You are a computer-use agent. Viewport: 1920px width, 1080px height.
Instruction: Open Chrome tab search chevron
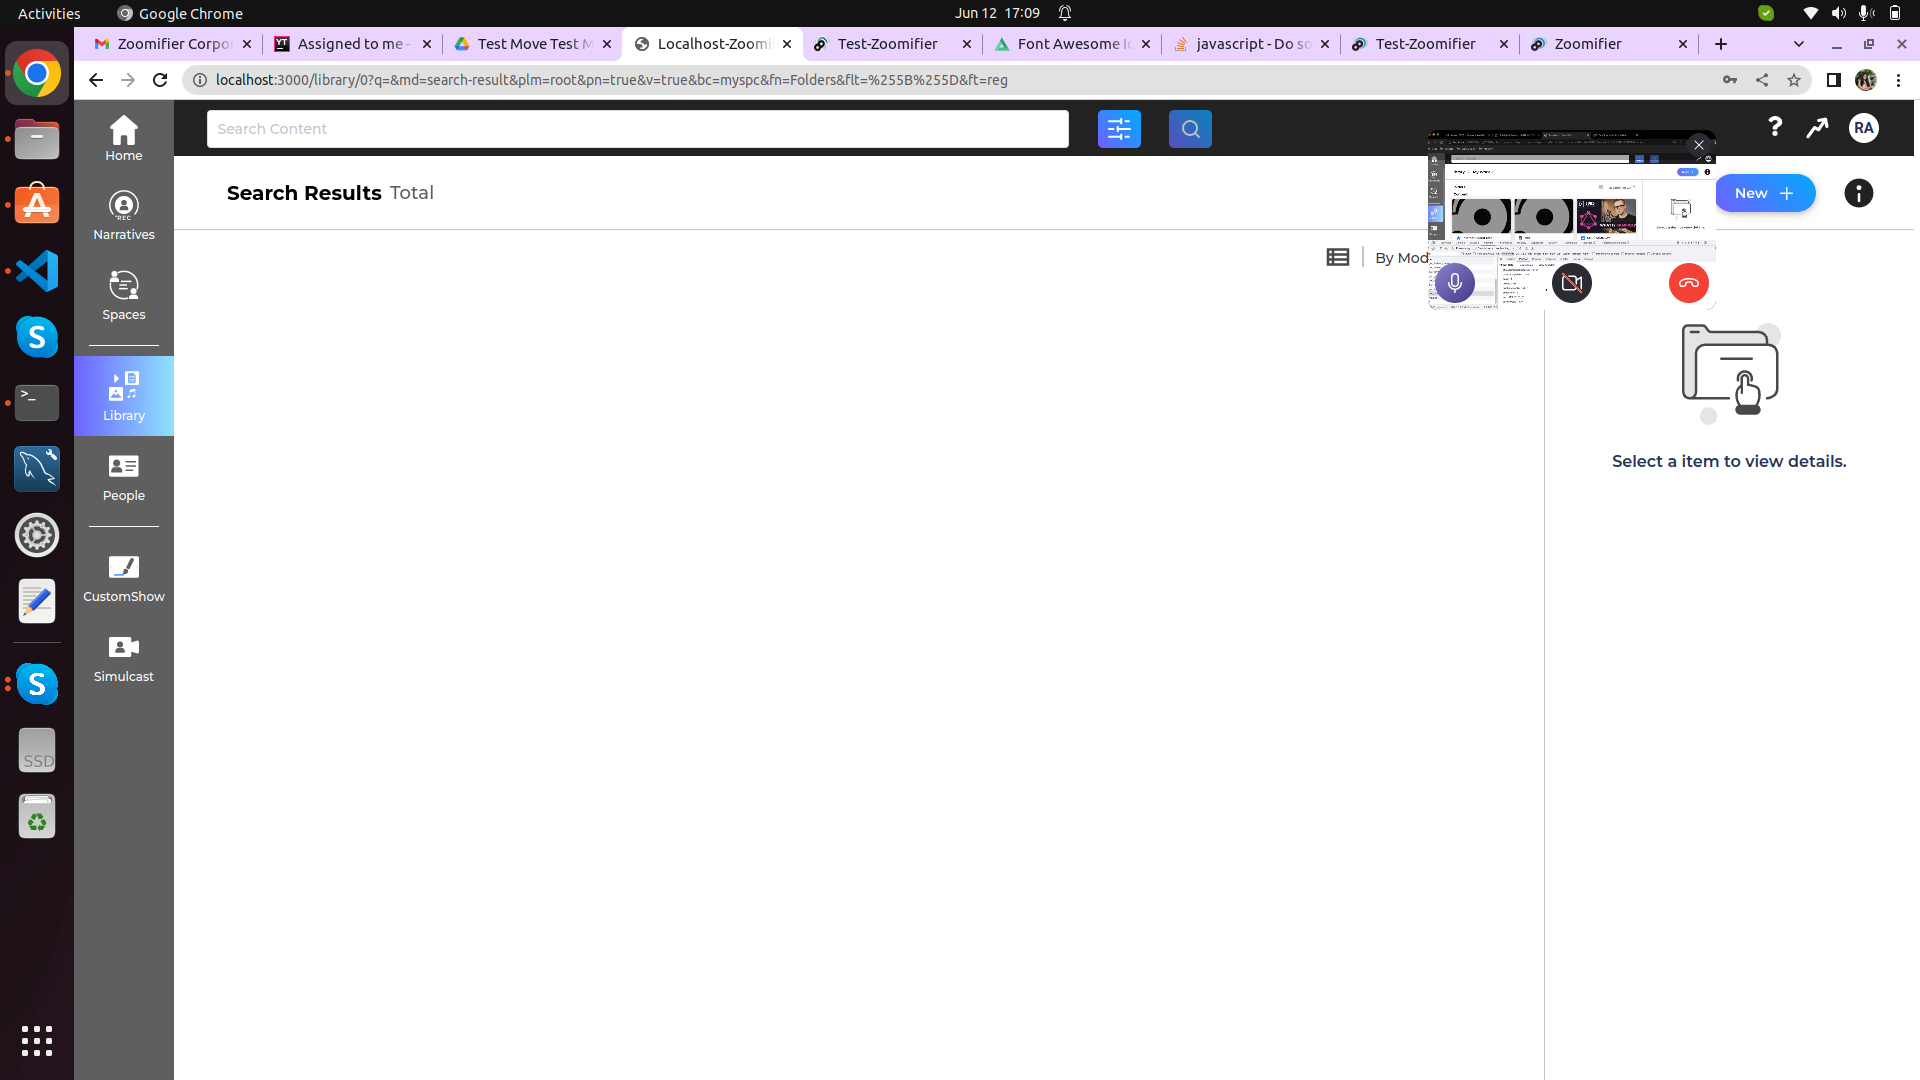[1798, 44]
